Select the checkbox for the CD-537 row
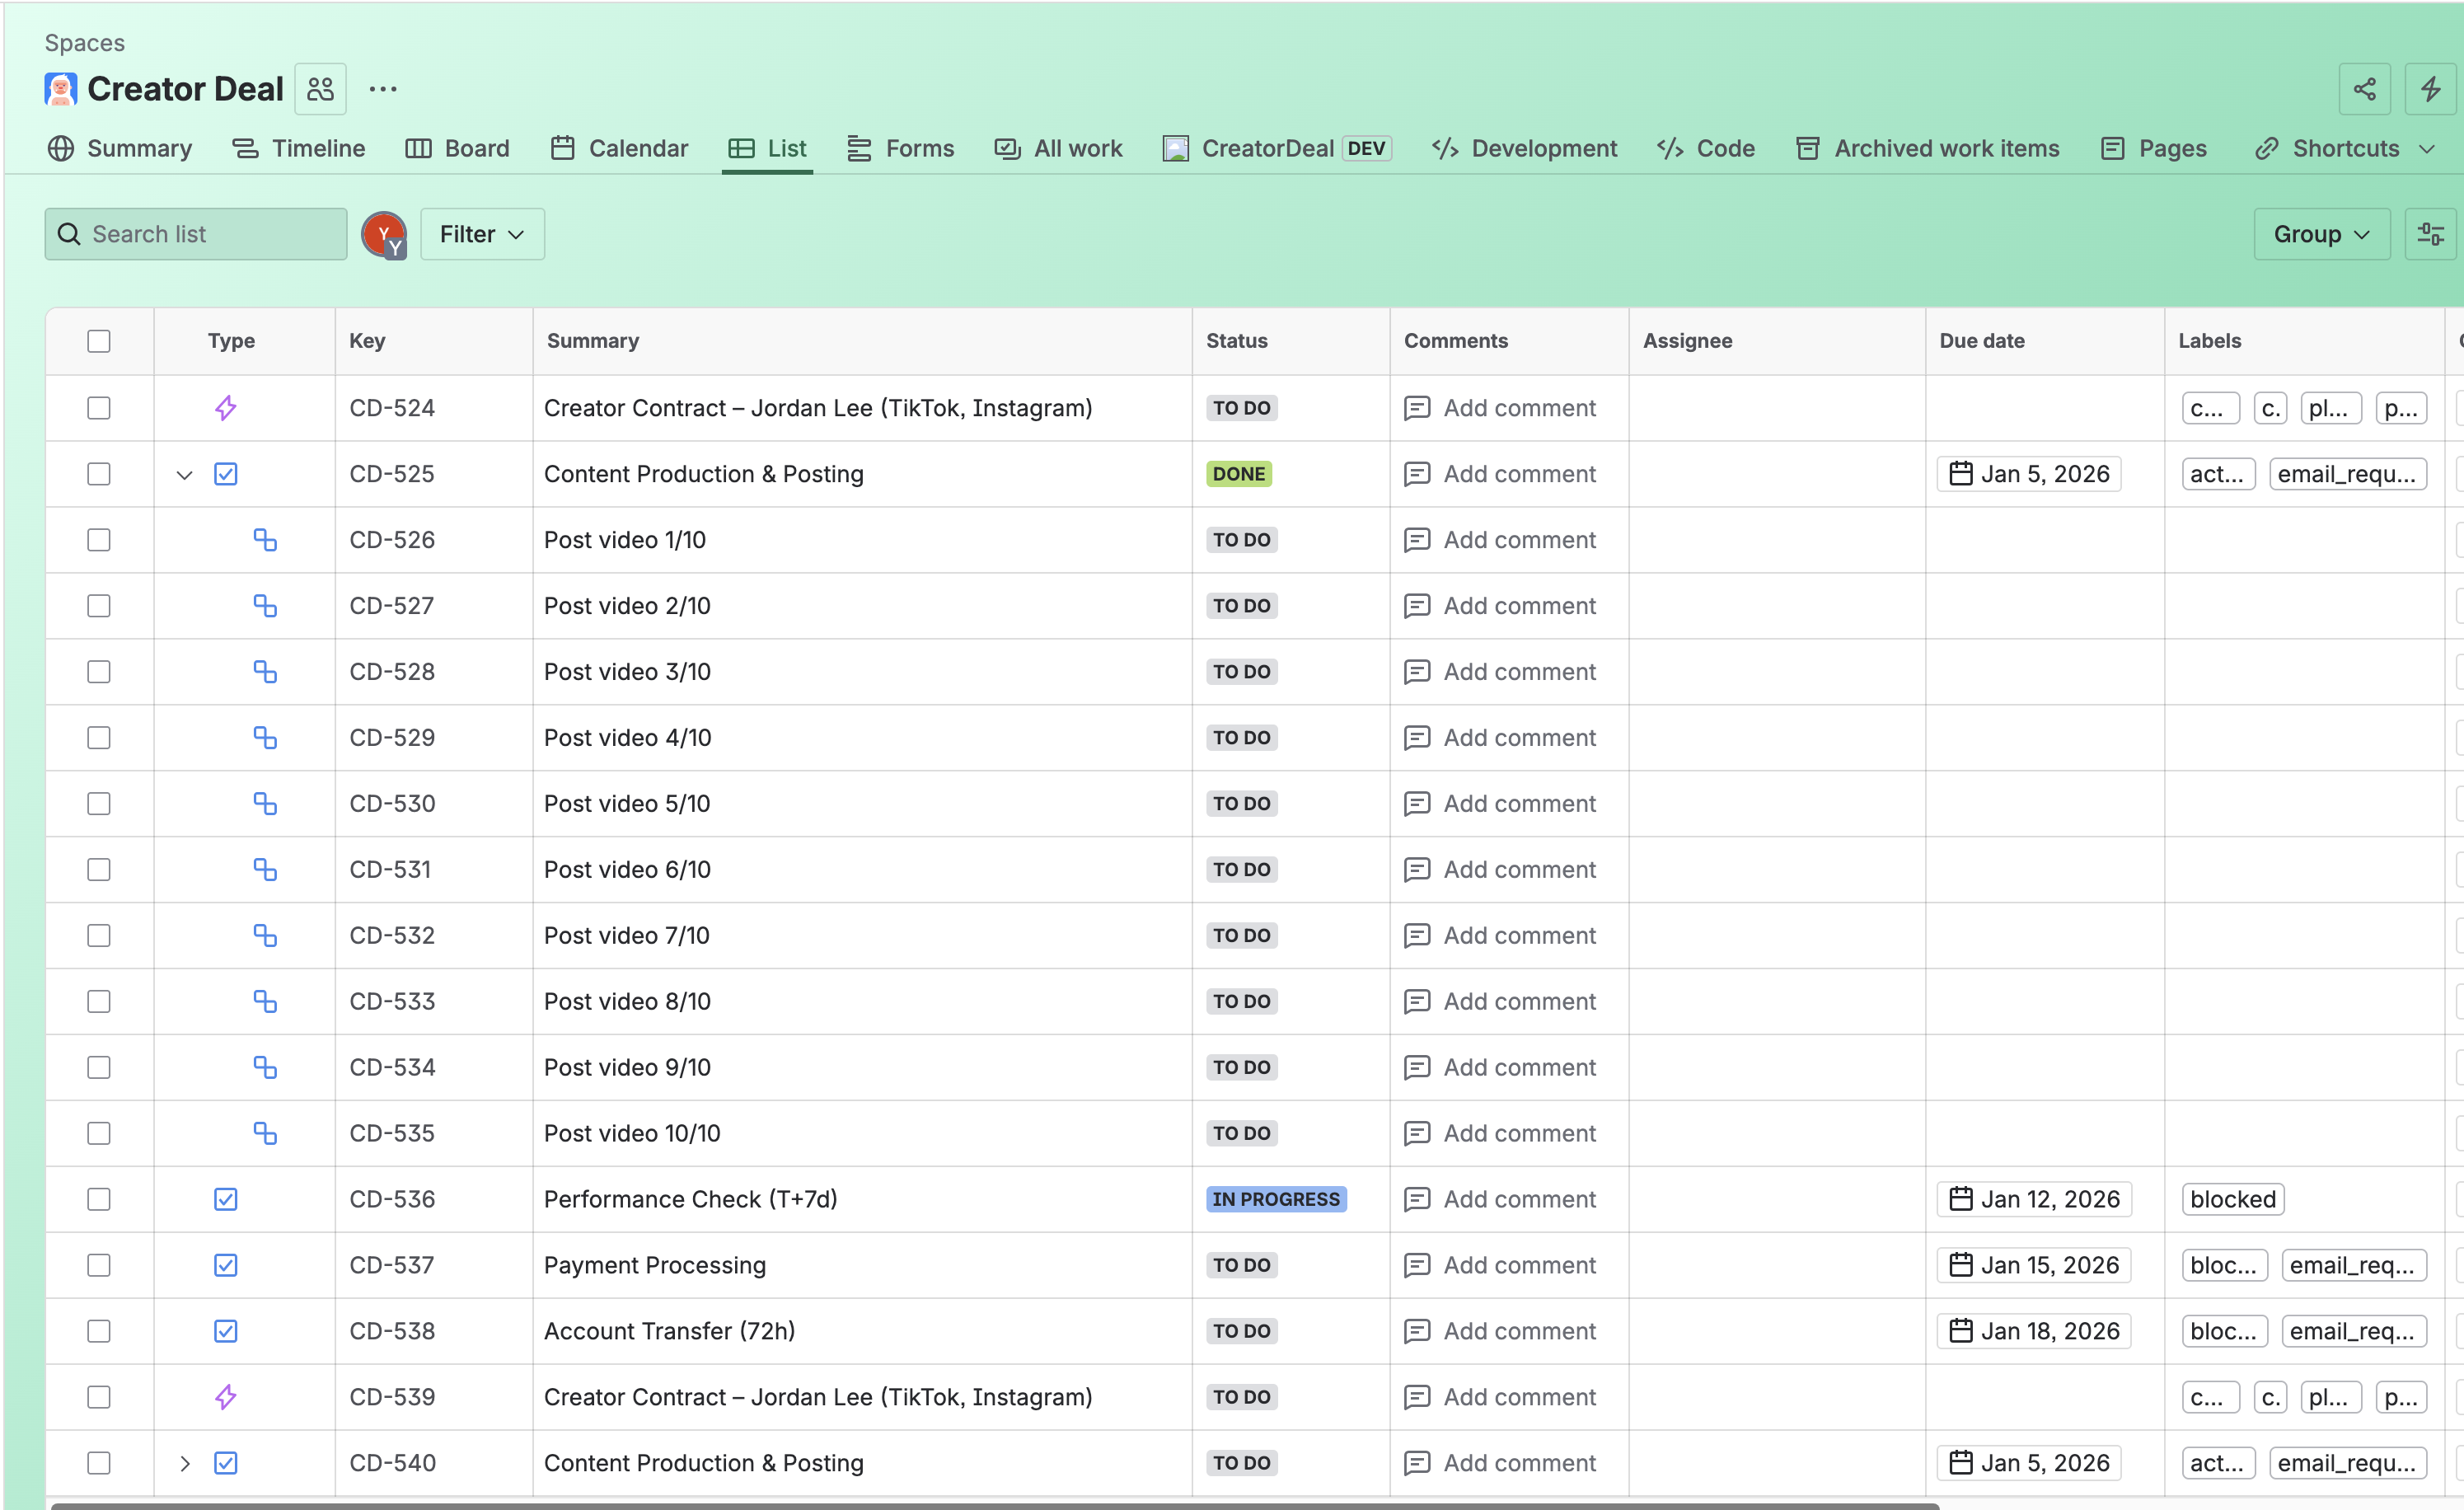This screenshot has height=1510, width=2464. point(98,1265)
